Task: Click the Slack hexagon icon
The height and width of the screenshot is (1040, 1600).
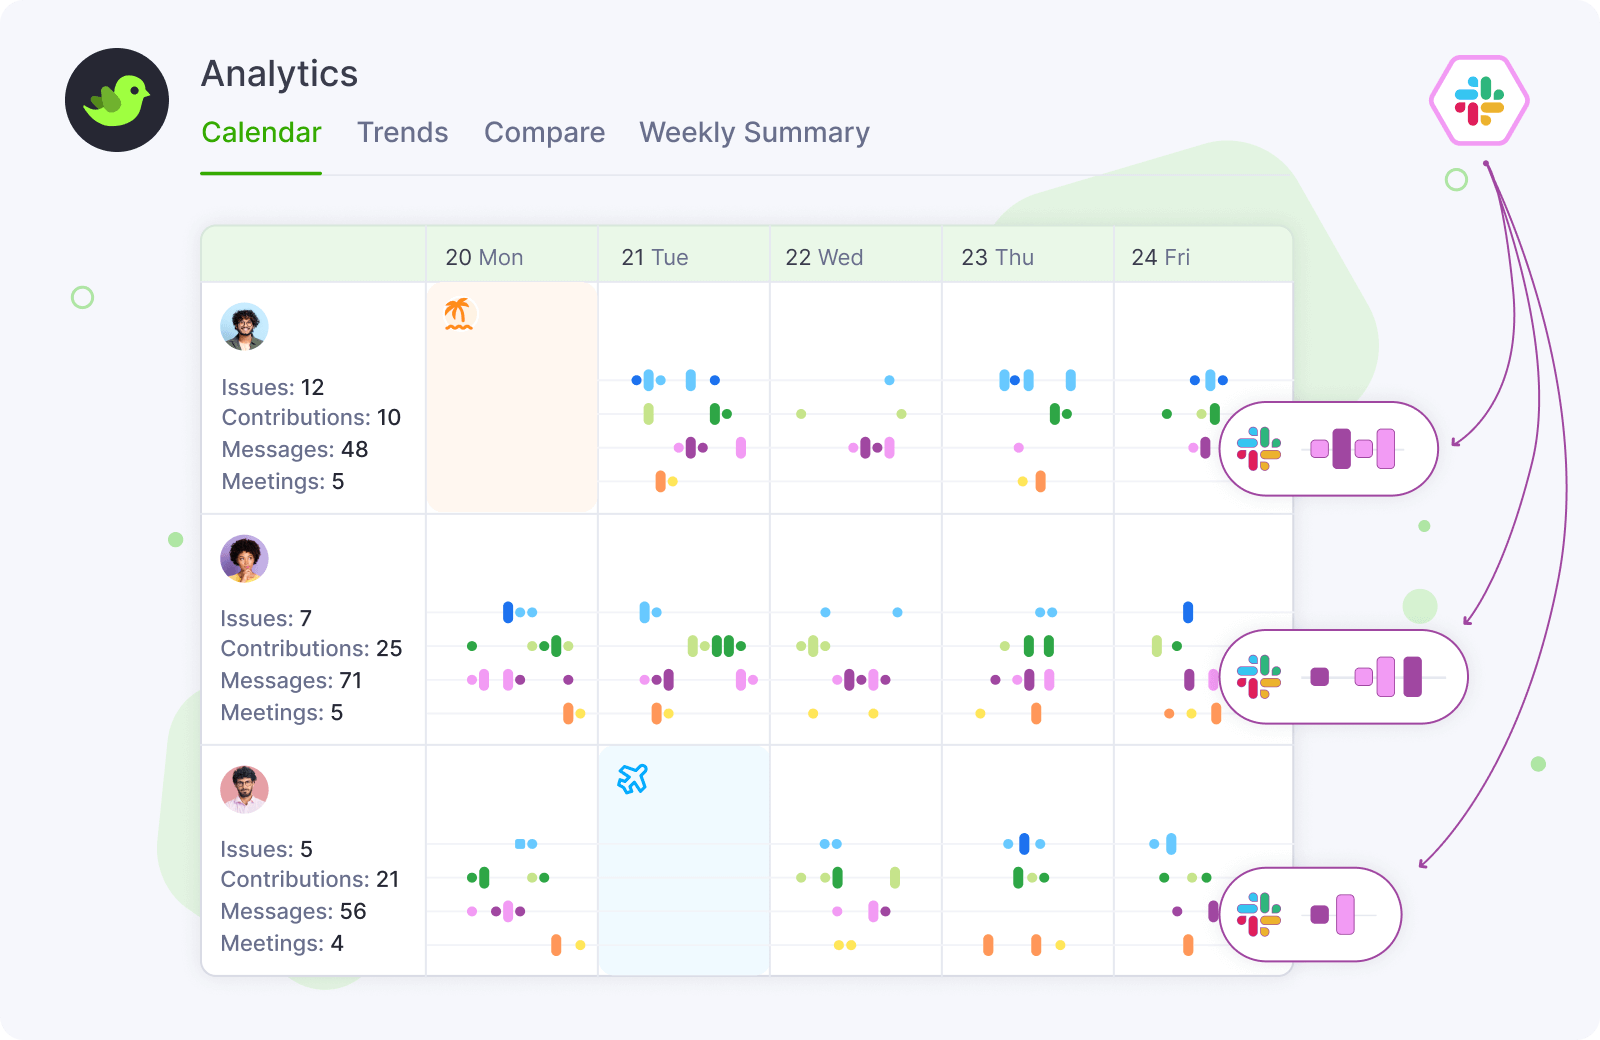Action: coord(1479,101)
